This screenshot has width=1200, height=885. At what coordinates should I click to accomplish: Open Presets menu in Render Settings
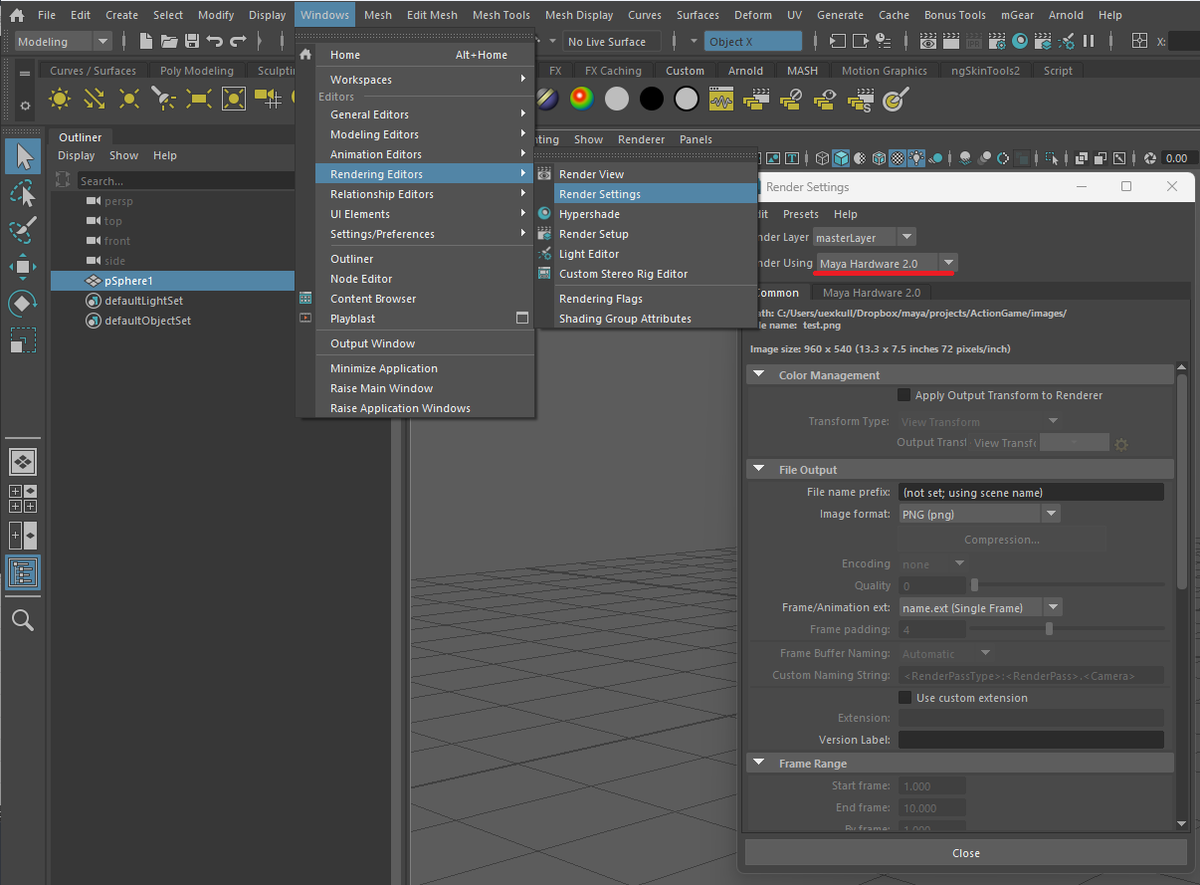(801, 214)
